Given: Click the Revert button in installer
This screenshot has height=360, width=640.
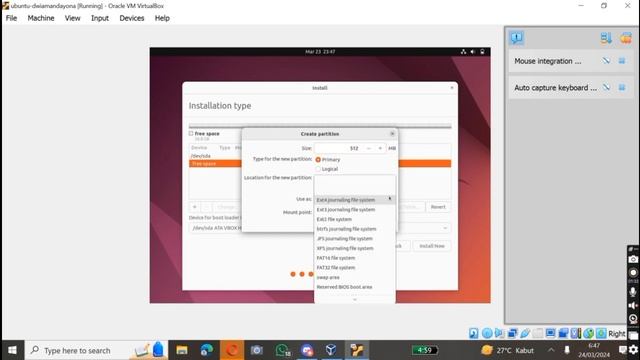Looking at the screenshot, I should tap(438, 207).
